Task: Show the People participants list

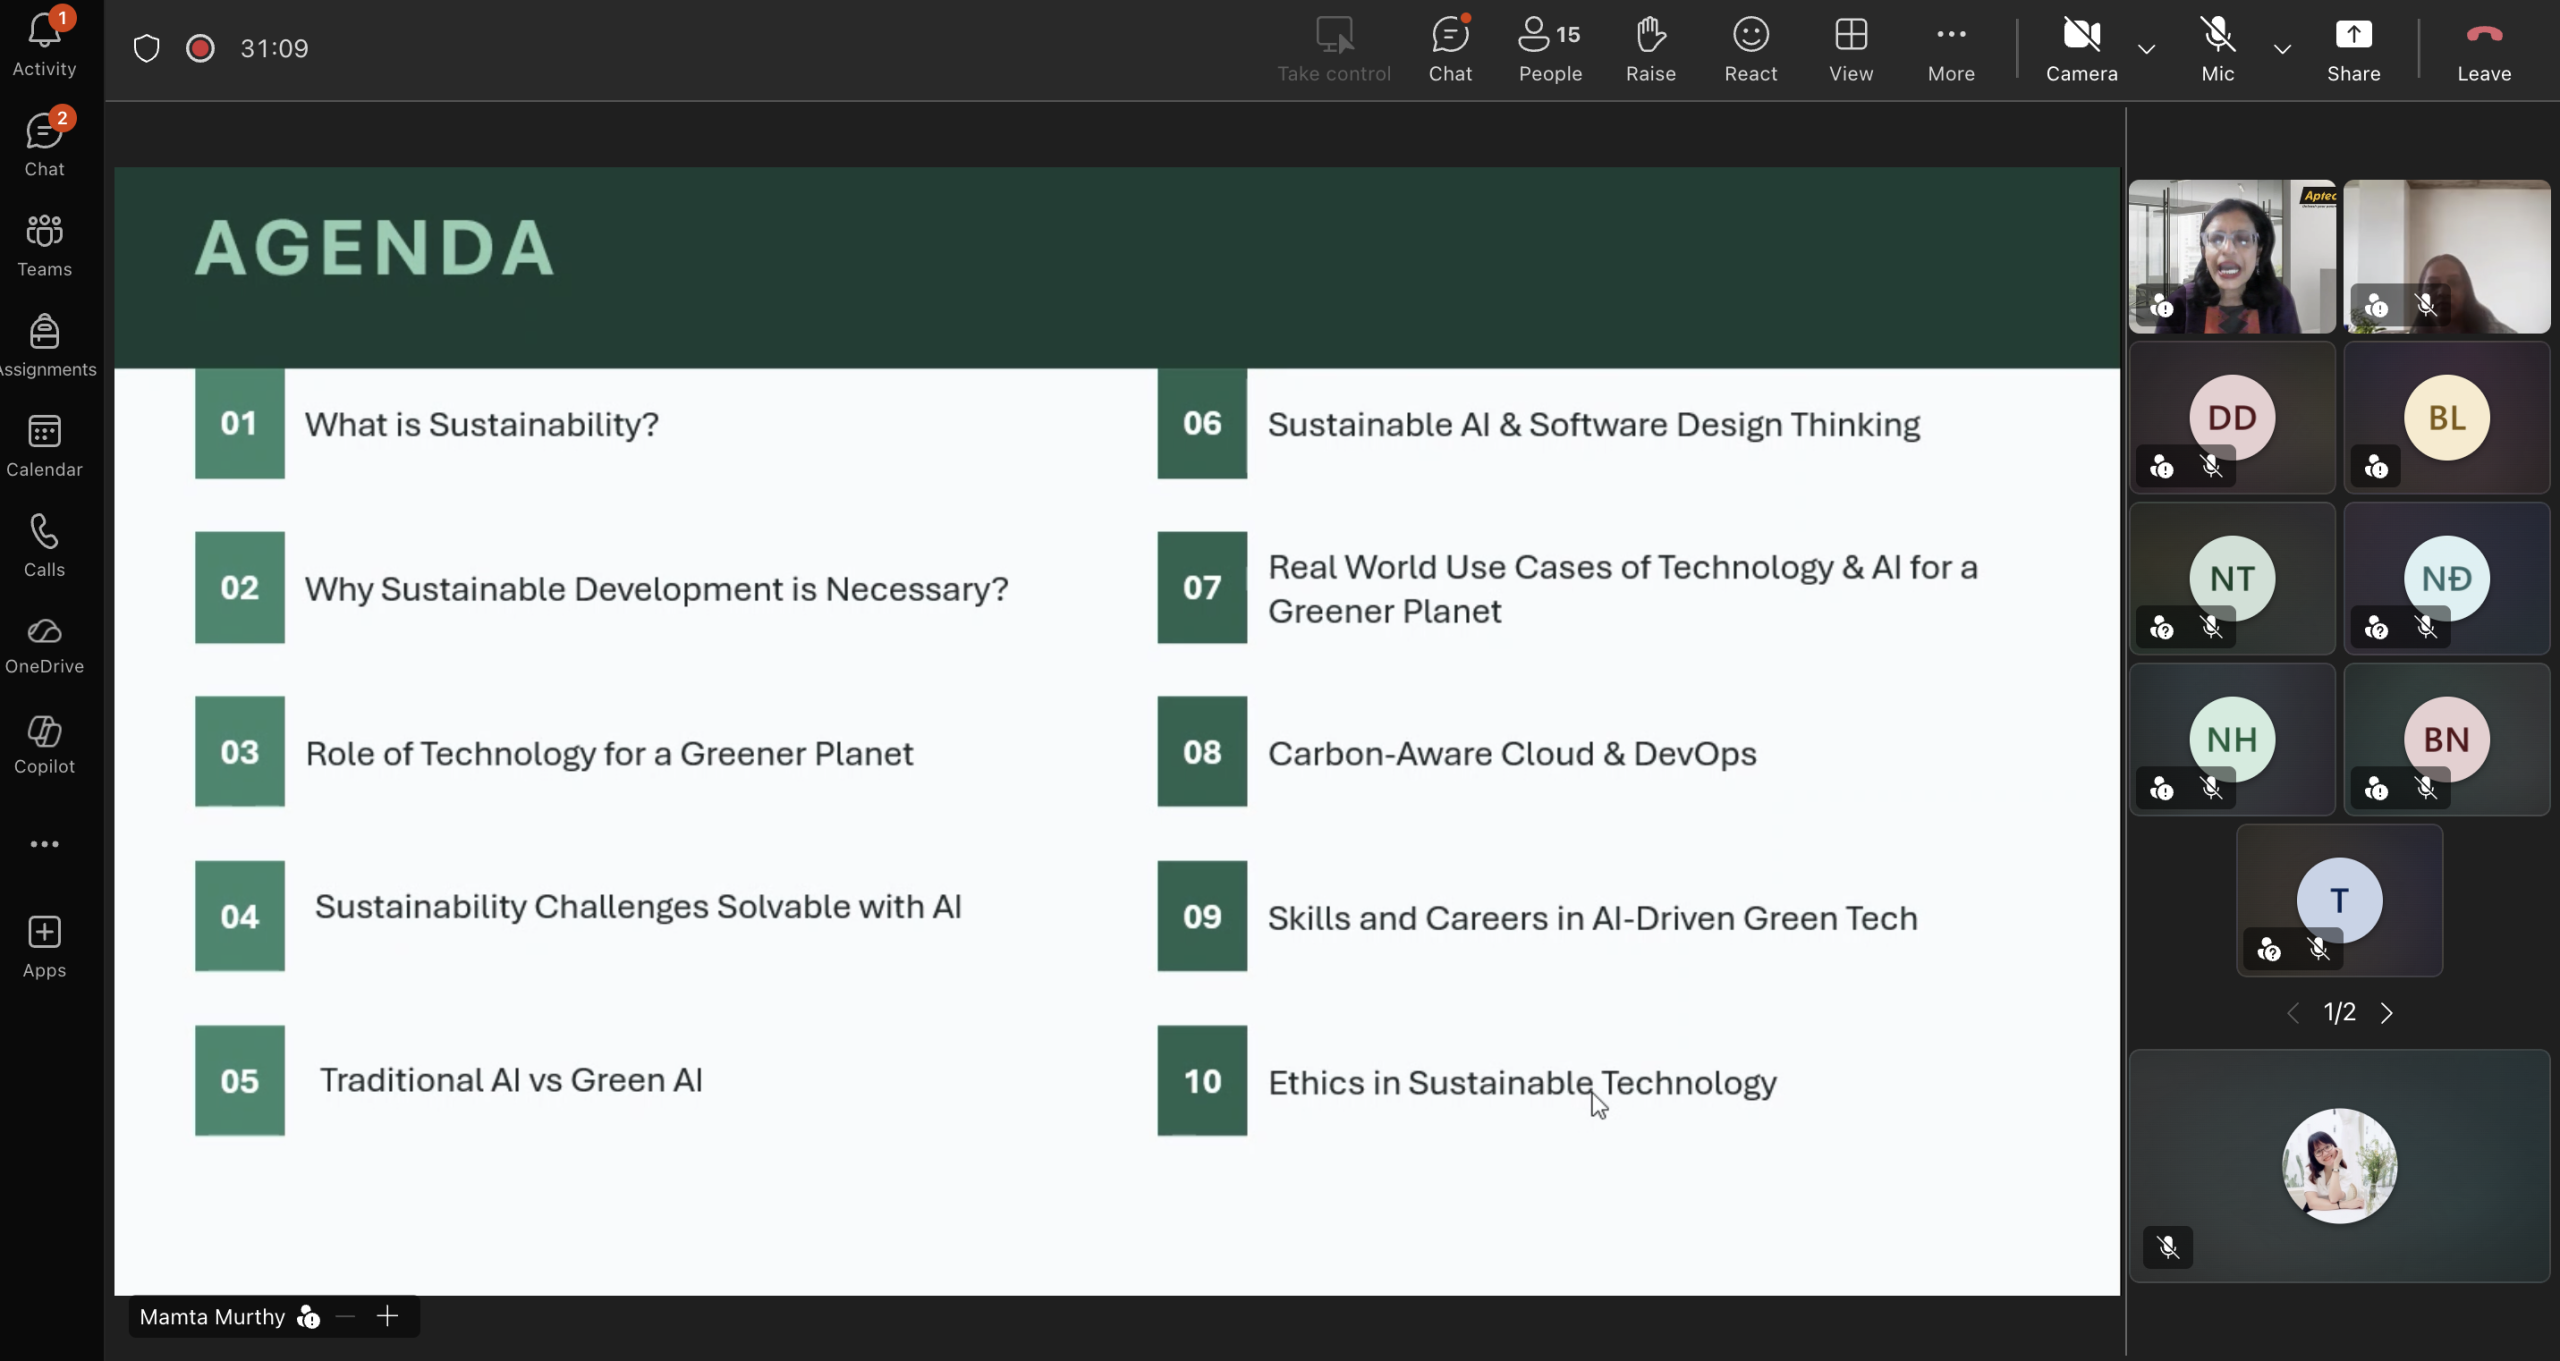Action: (x=1549, y=48)
